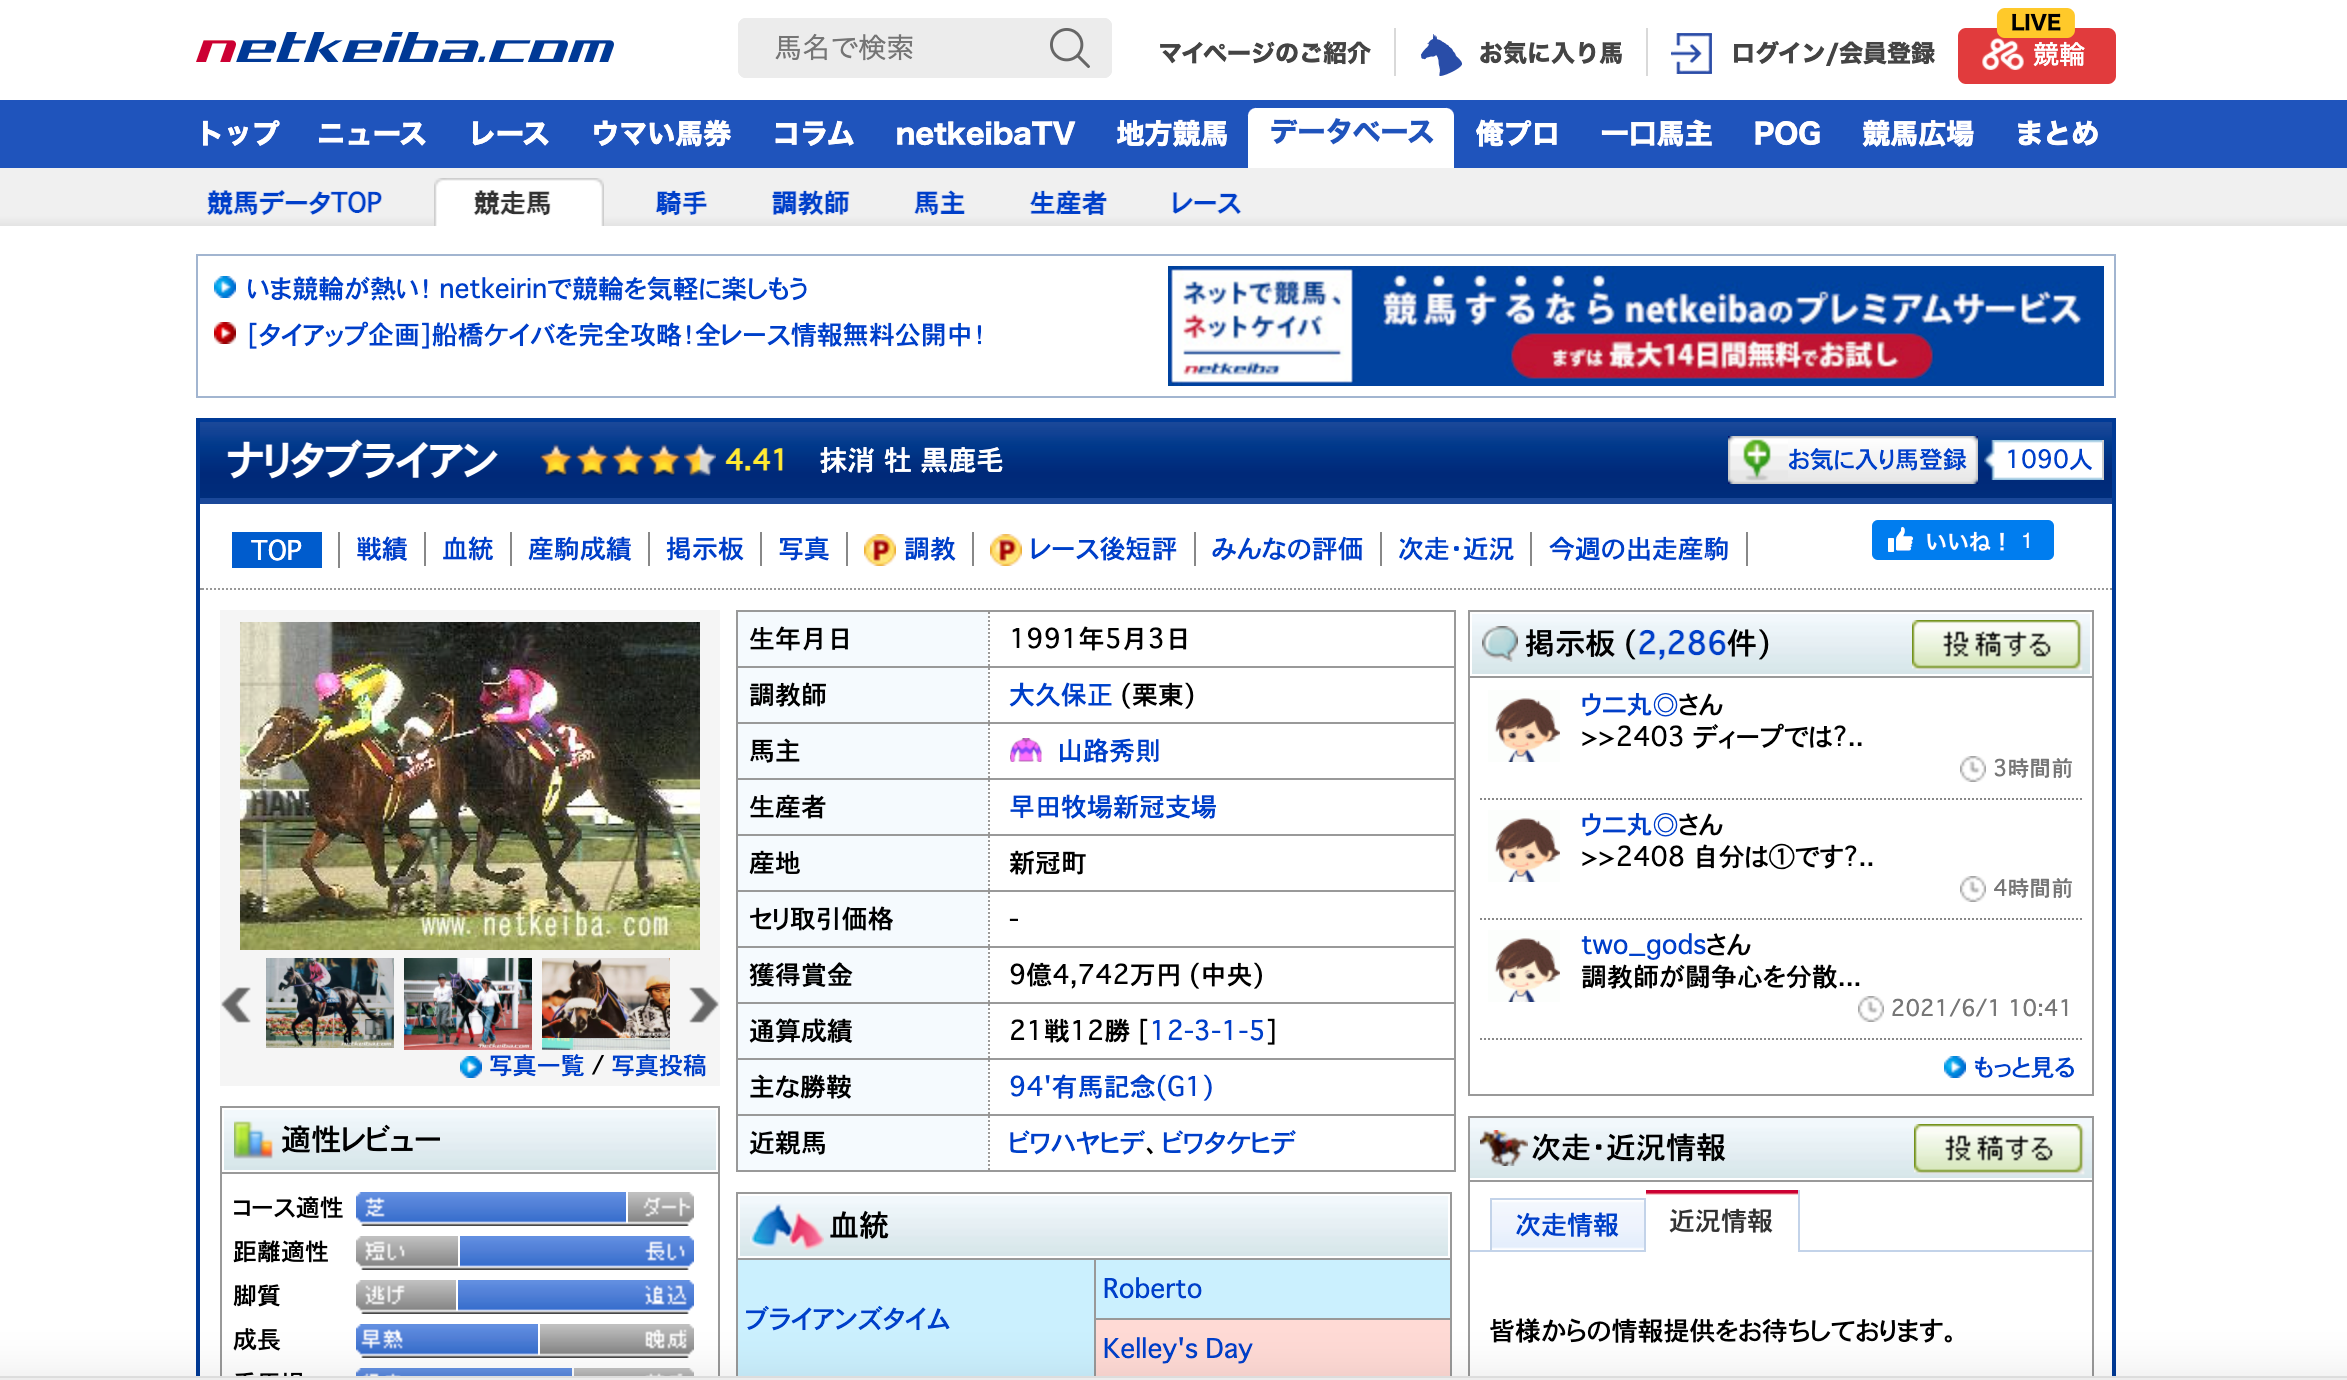This screenshot has width=2347, height=1380.
Task: Open breeder link 早田牧場新冠支場
Action: [x=1112, y=807]
